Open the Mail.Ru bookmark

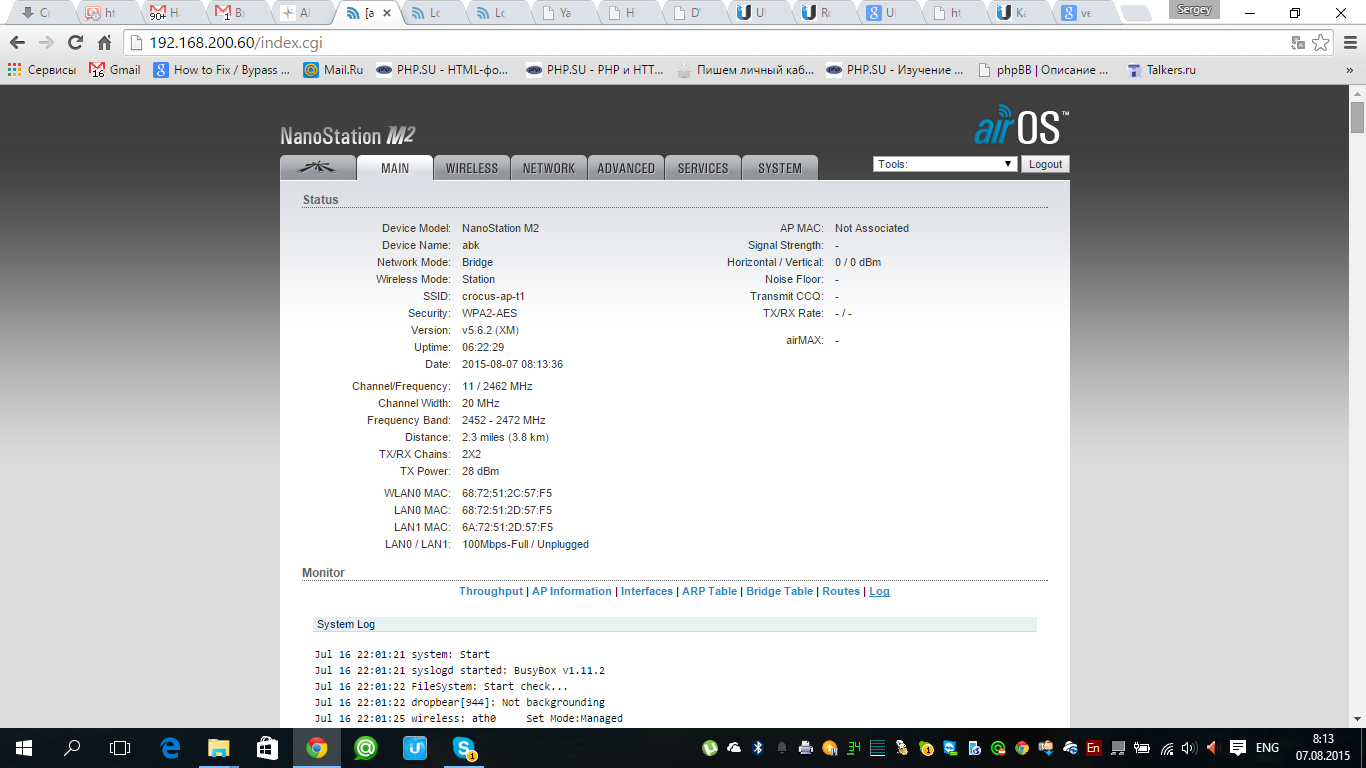pyautogui.click(x=333, y=70)
